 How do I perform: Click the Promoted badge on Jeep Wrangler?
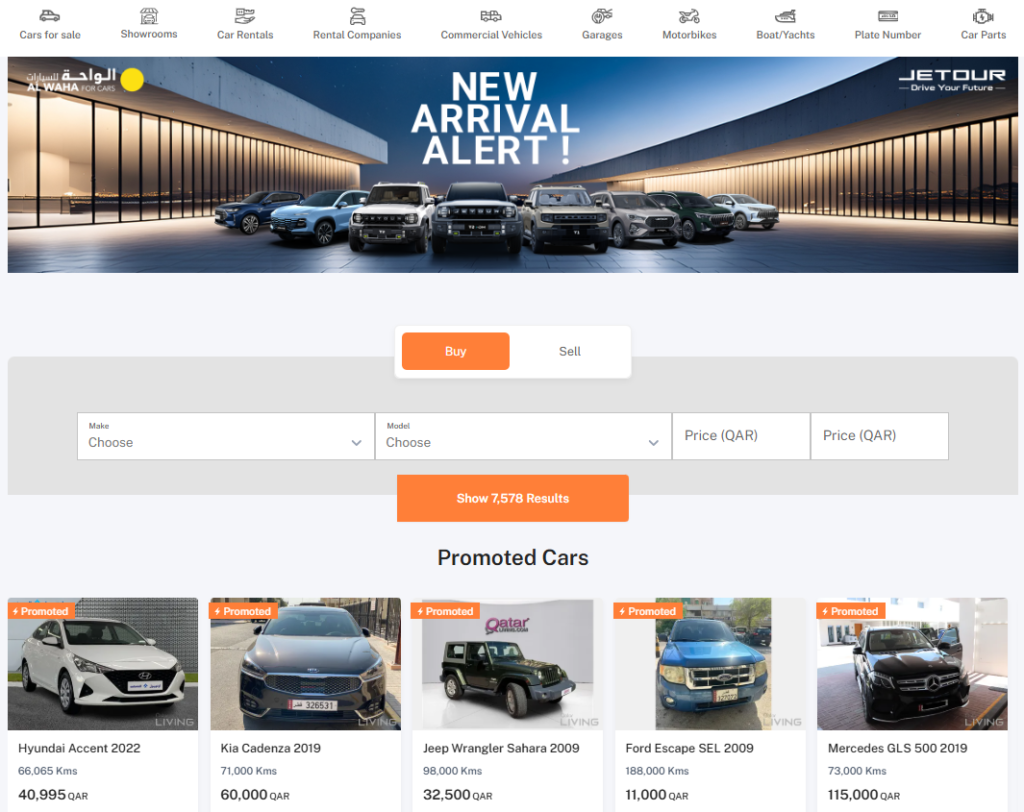[447, 611]
